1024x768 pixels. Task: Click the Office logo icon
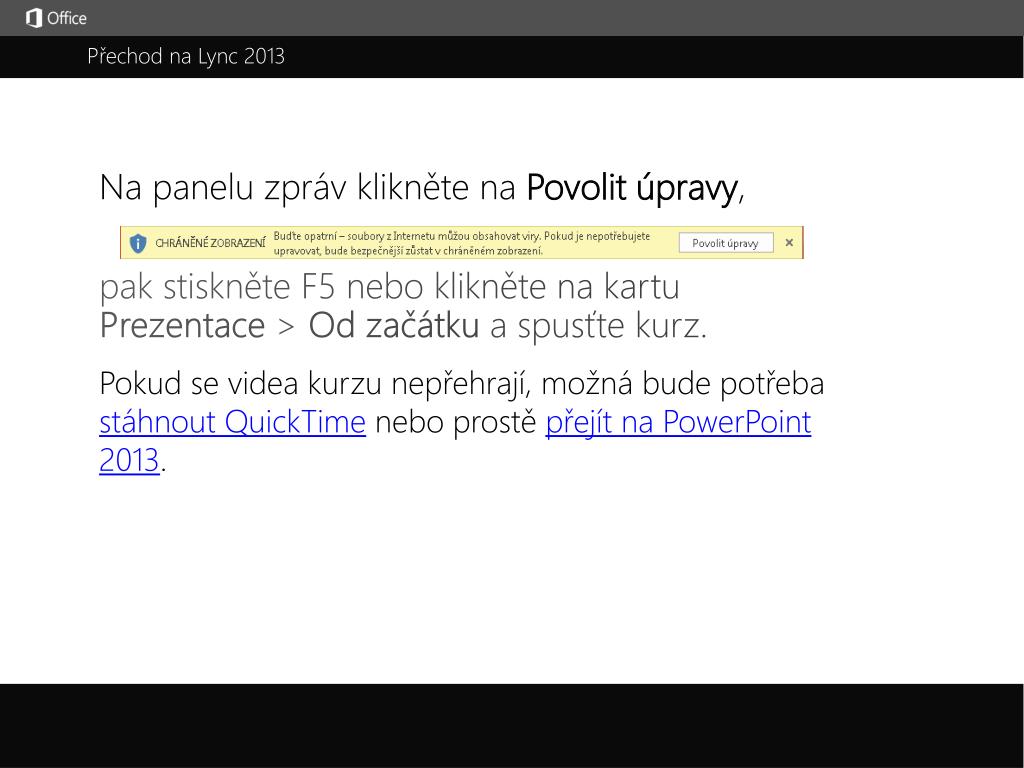coord(33,18)
